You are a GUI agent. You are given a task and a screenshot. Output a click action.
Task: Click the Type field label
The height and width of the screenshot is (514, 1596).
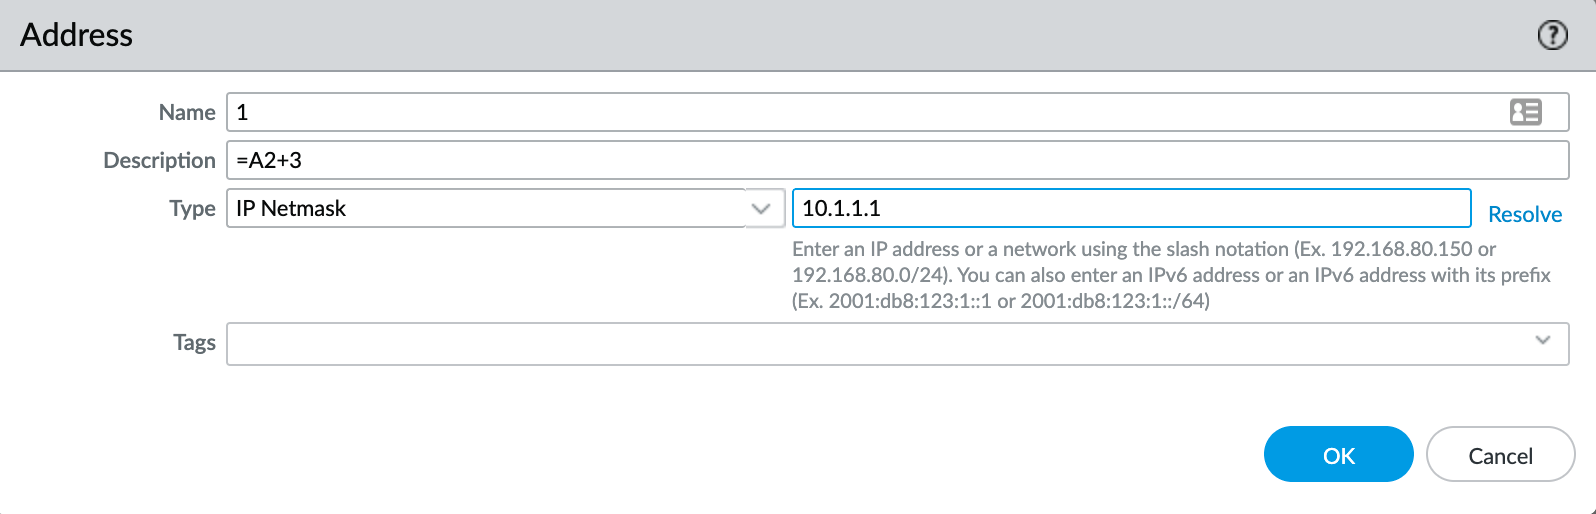[192, 208]
